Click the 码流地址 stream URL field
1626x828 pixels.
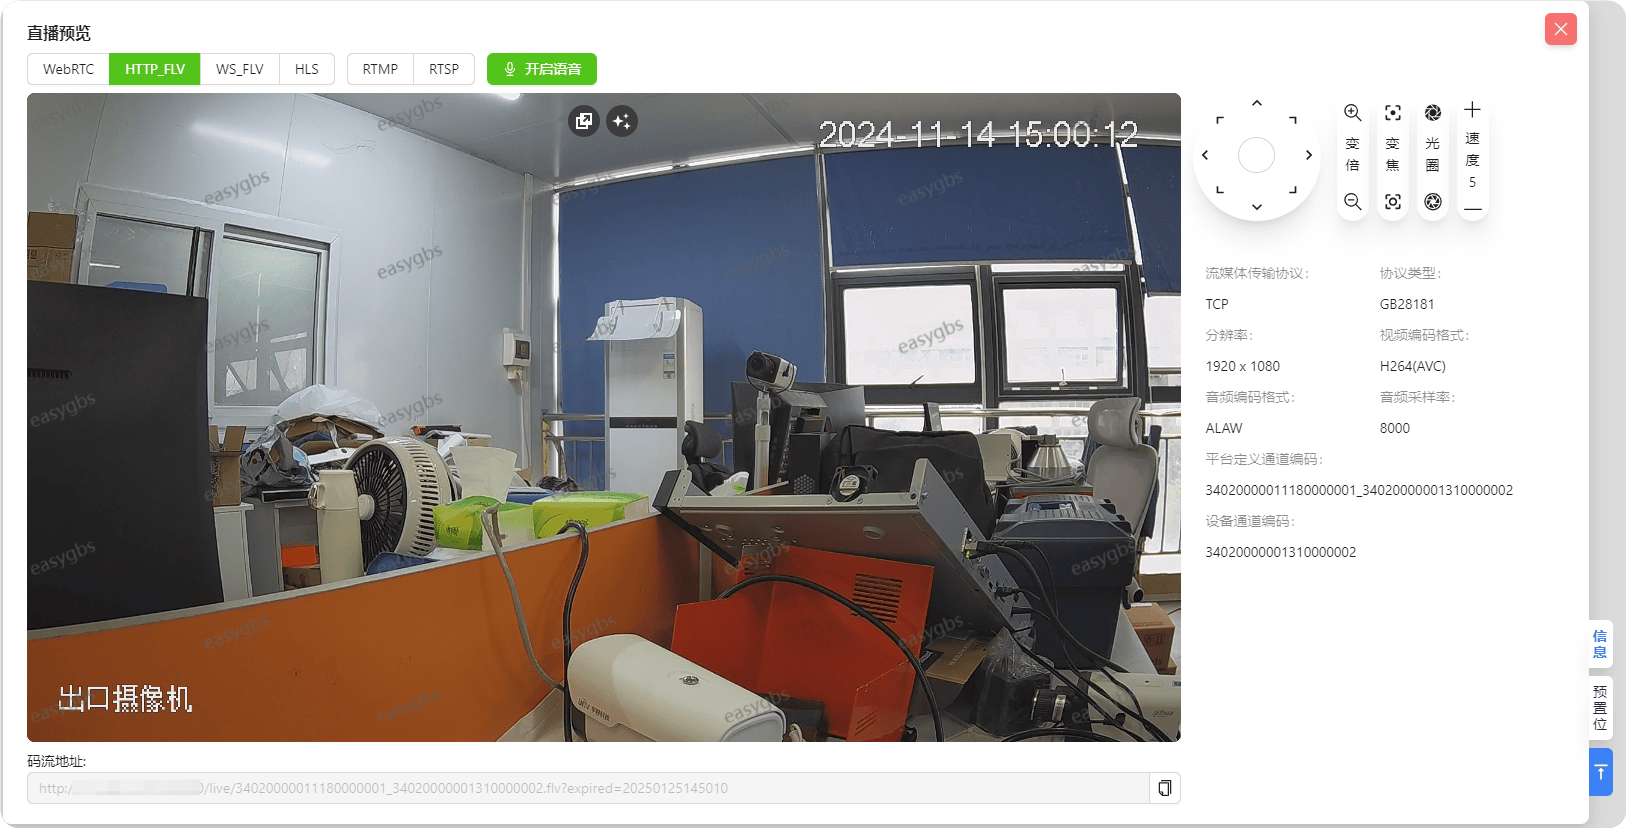click(588, 788)
